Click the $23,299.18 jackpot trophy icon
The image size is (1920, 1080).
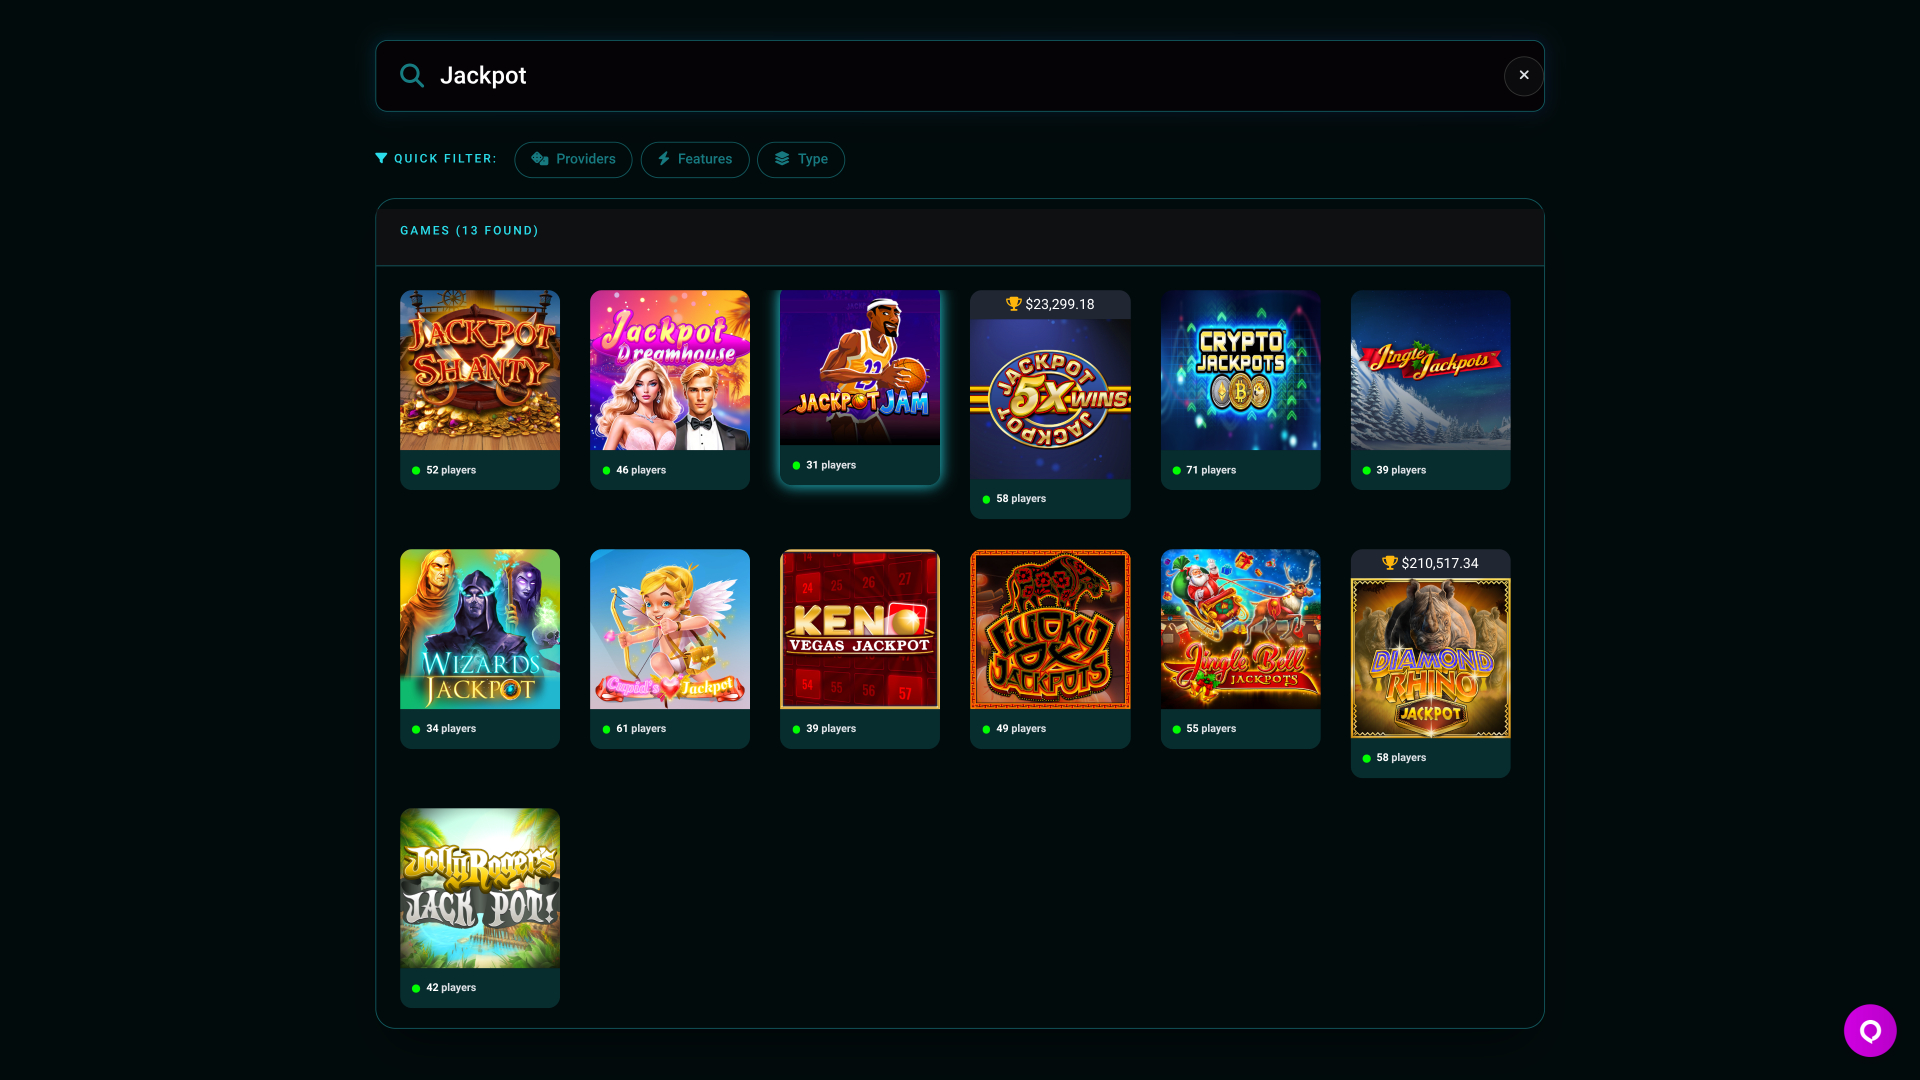pyautogui.click(x=1013, y=304)
